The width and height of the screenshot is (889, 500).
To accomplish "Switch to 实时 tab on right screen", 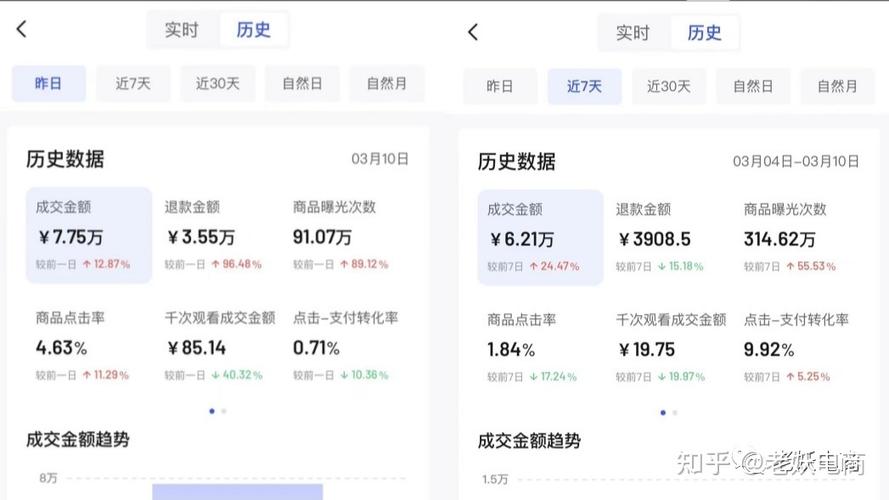I will point(633,33).
